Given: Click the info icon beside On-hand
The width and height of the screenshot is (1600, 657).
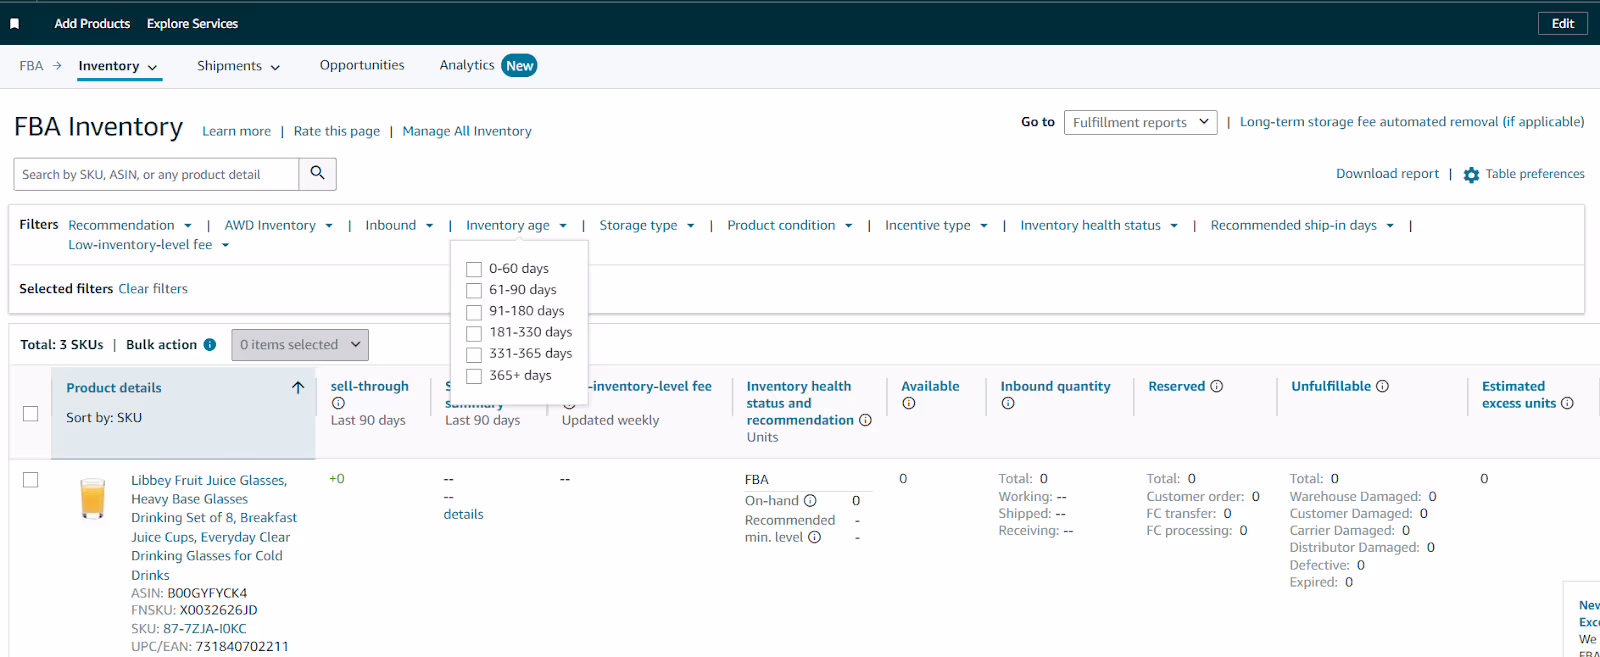Looking at the screenshot, I should point(810,500).
